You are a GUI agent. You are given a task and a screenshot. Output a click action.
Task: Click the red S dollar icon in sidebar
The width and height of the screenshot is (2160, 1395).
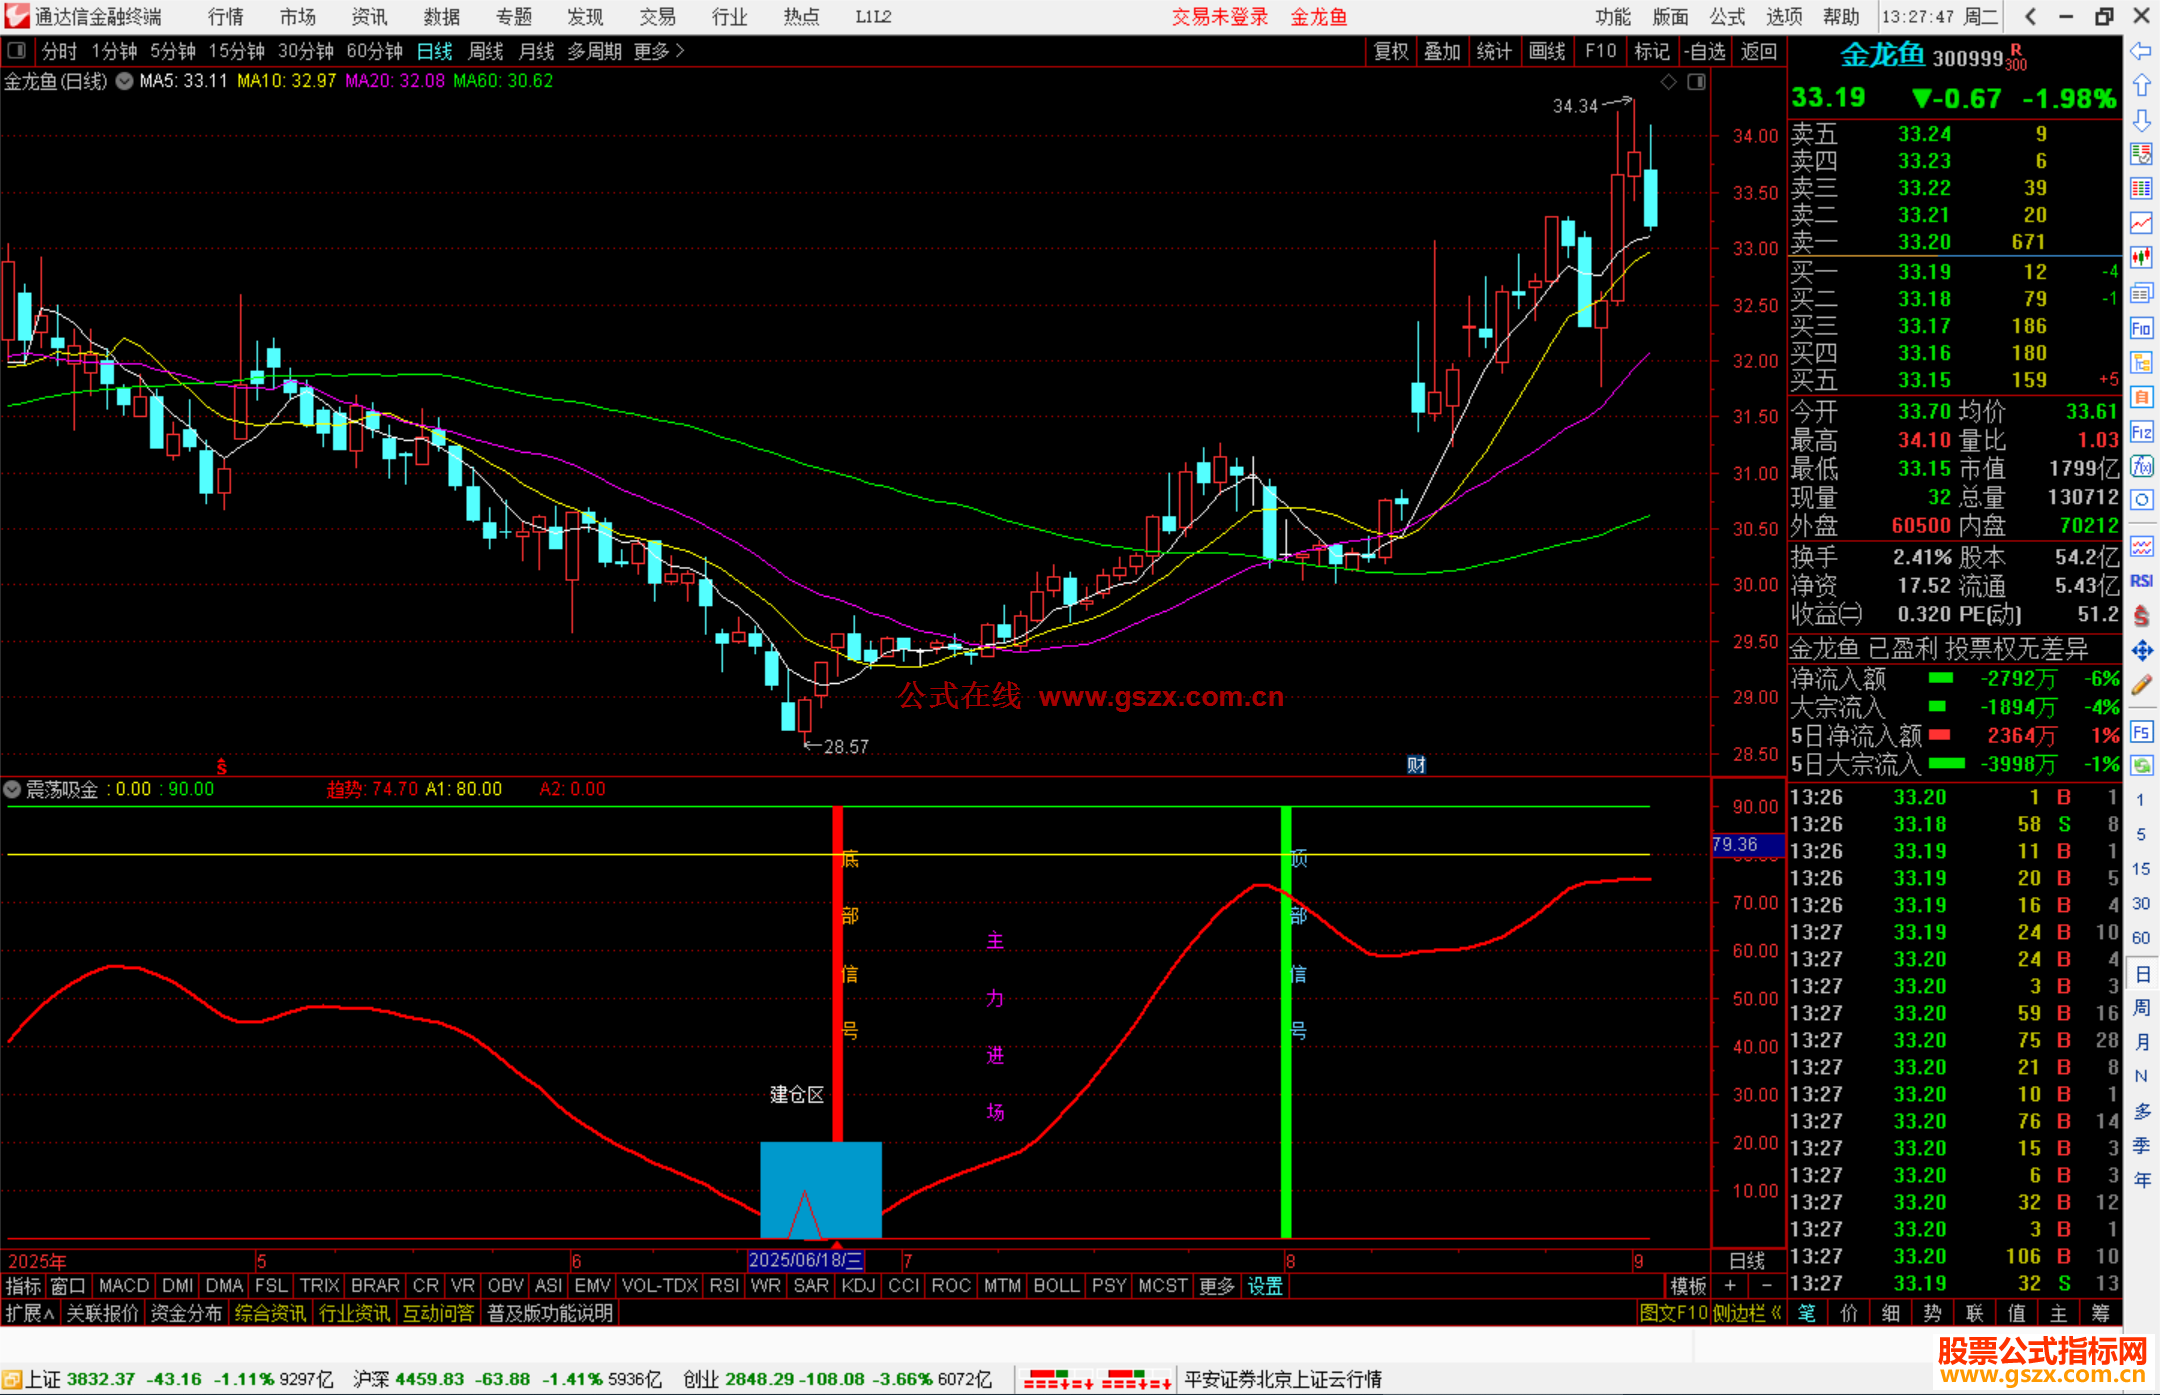click(x=2141, y=616)
